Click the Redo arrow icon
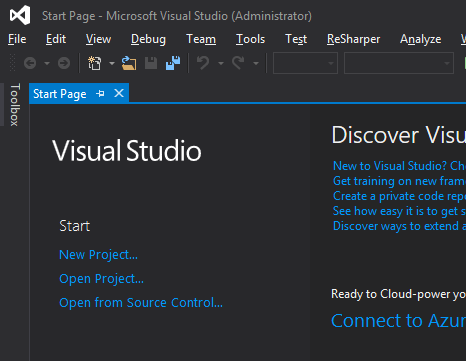466x361 pixels. 238,63
